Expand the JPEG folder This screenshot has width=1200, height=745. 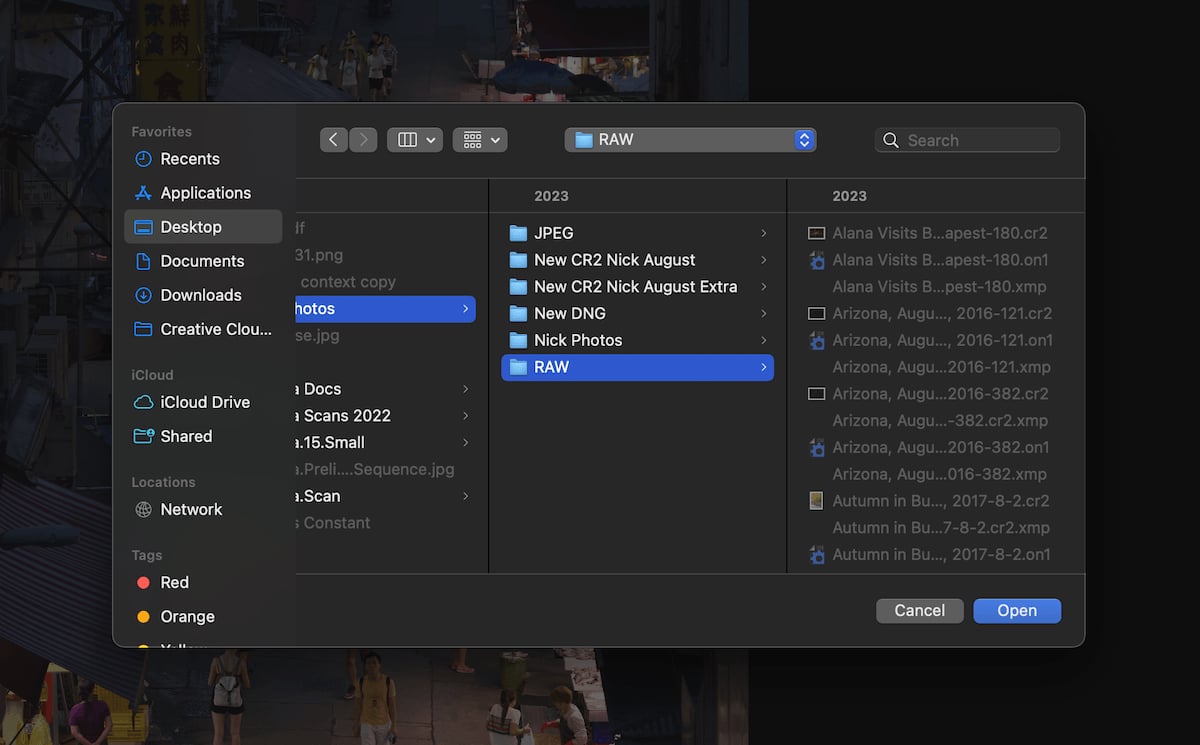click(554, 232)
